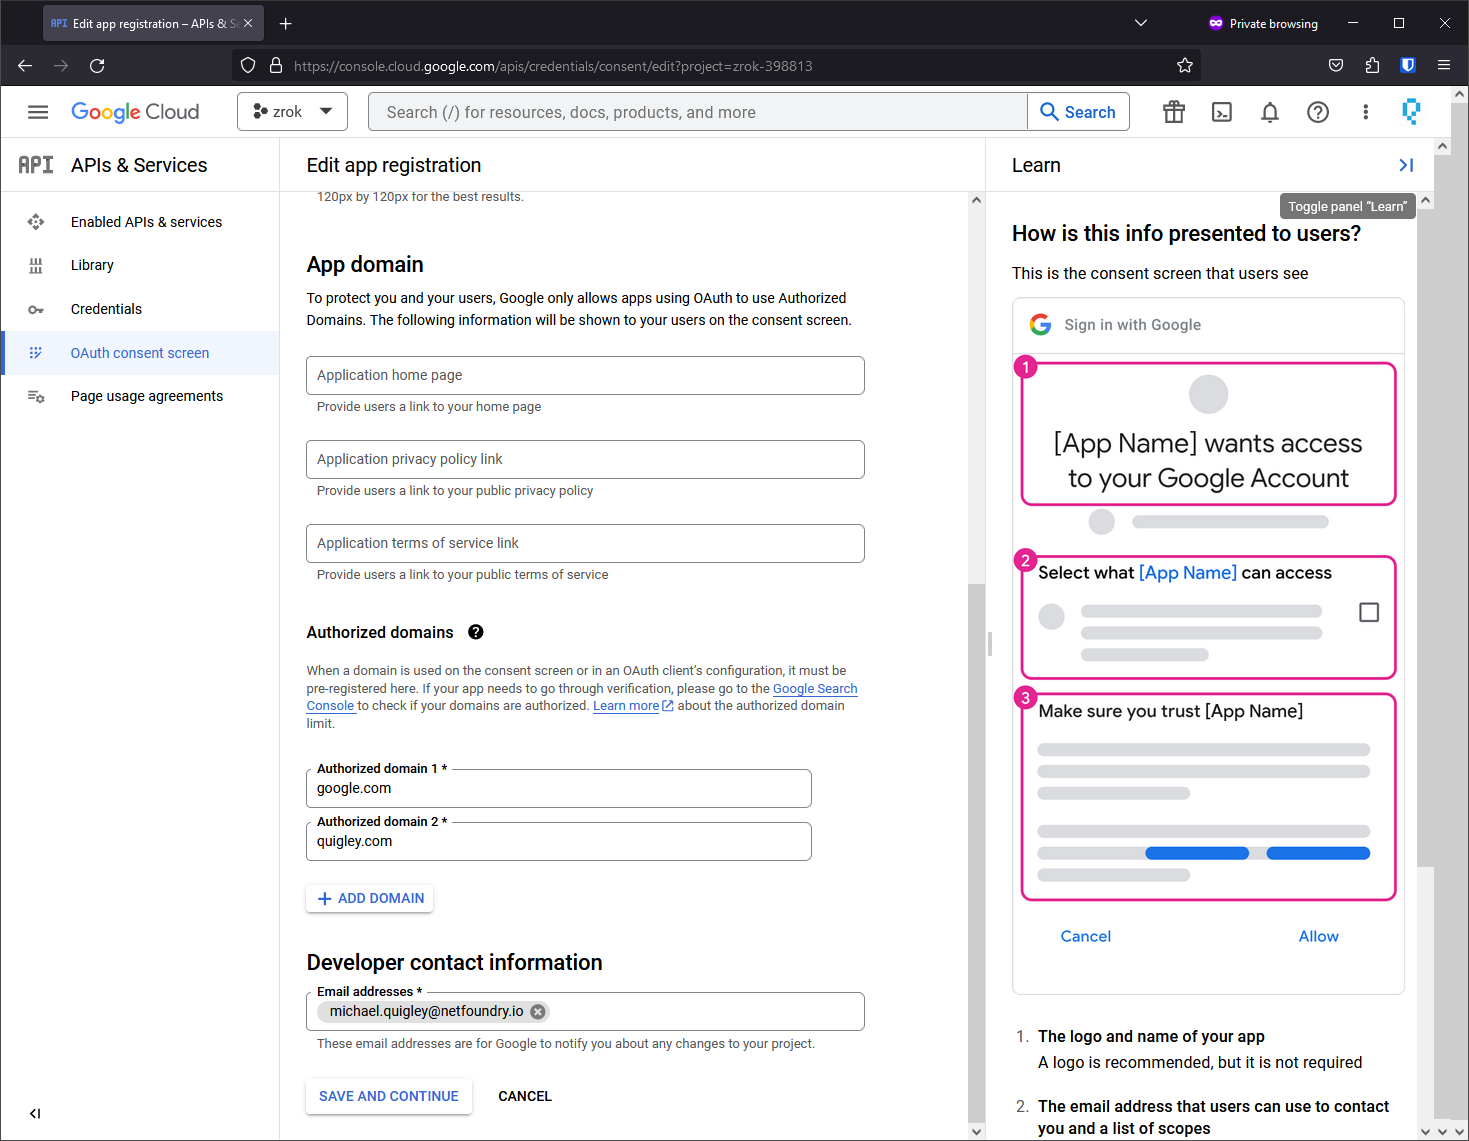This screenshot has height=1141, width=1469.
Task: Open the browser list all tabs dropdown
Action: click(1141, 23)
